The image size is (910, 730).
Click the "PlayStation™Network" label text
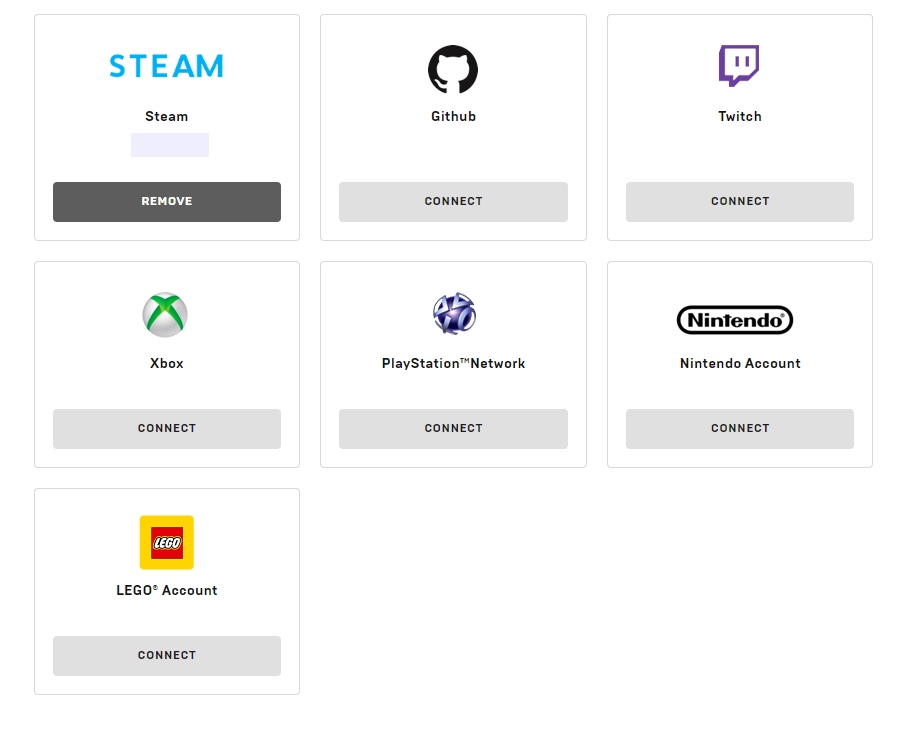(x=453, y=363)
